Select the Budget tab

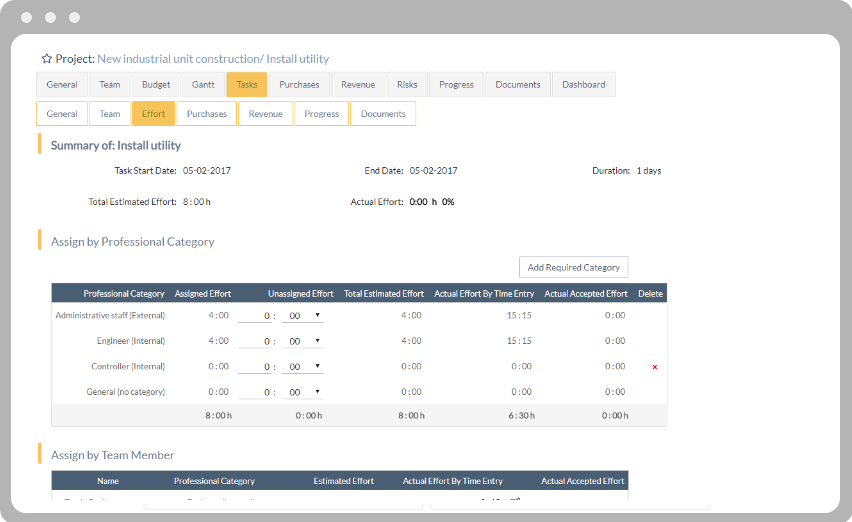pos(156,85)
